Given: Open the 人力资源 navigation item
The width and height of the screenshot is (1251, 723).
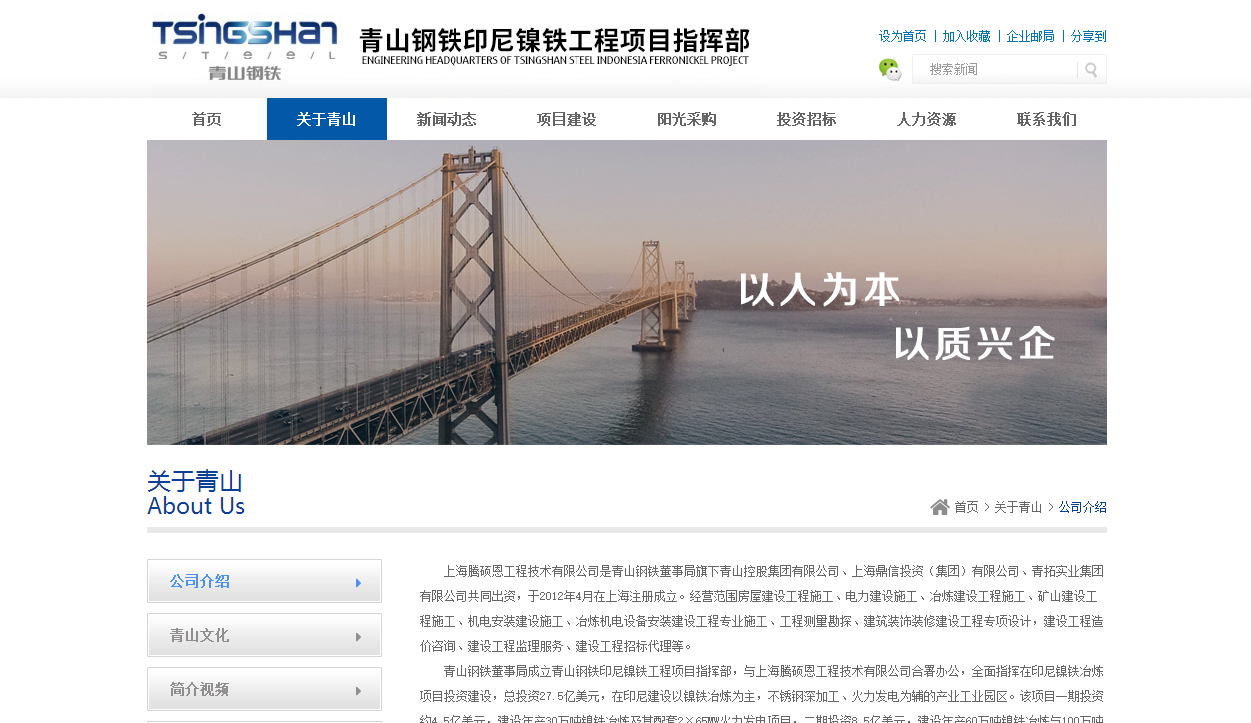Looking at the screenshot, I should click(927, 119).
